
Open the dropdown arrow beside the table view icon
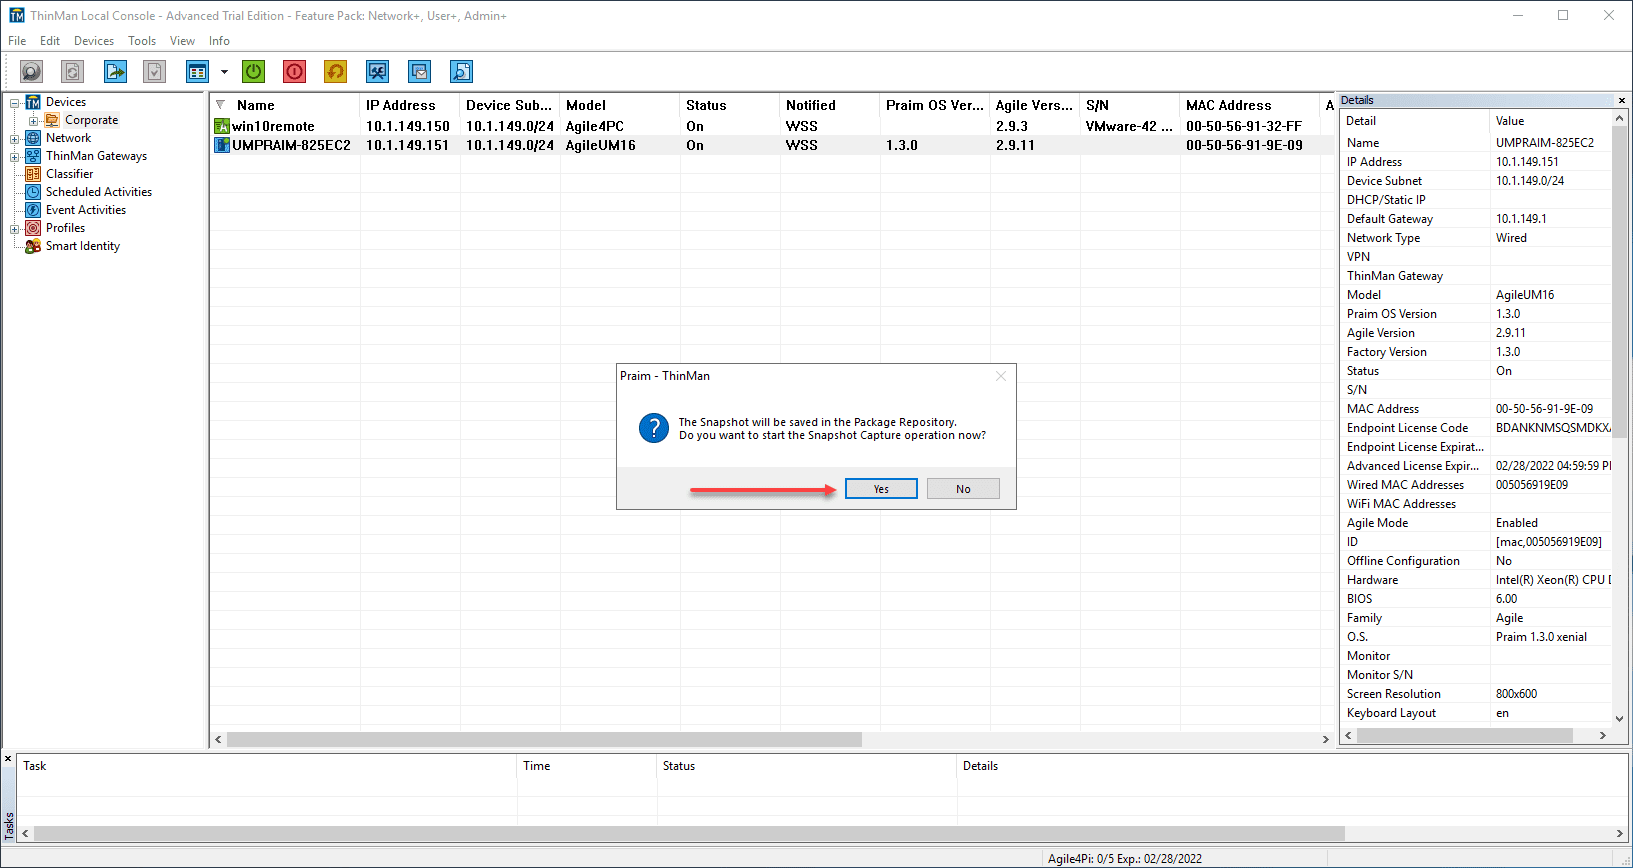point(224,72)
